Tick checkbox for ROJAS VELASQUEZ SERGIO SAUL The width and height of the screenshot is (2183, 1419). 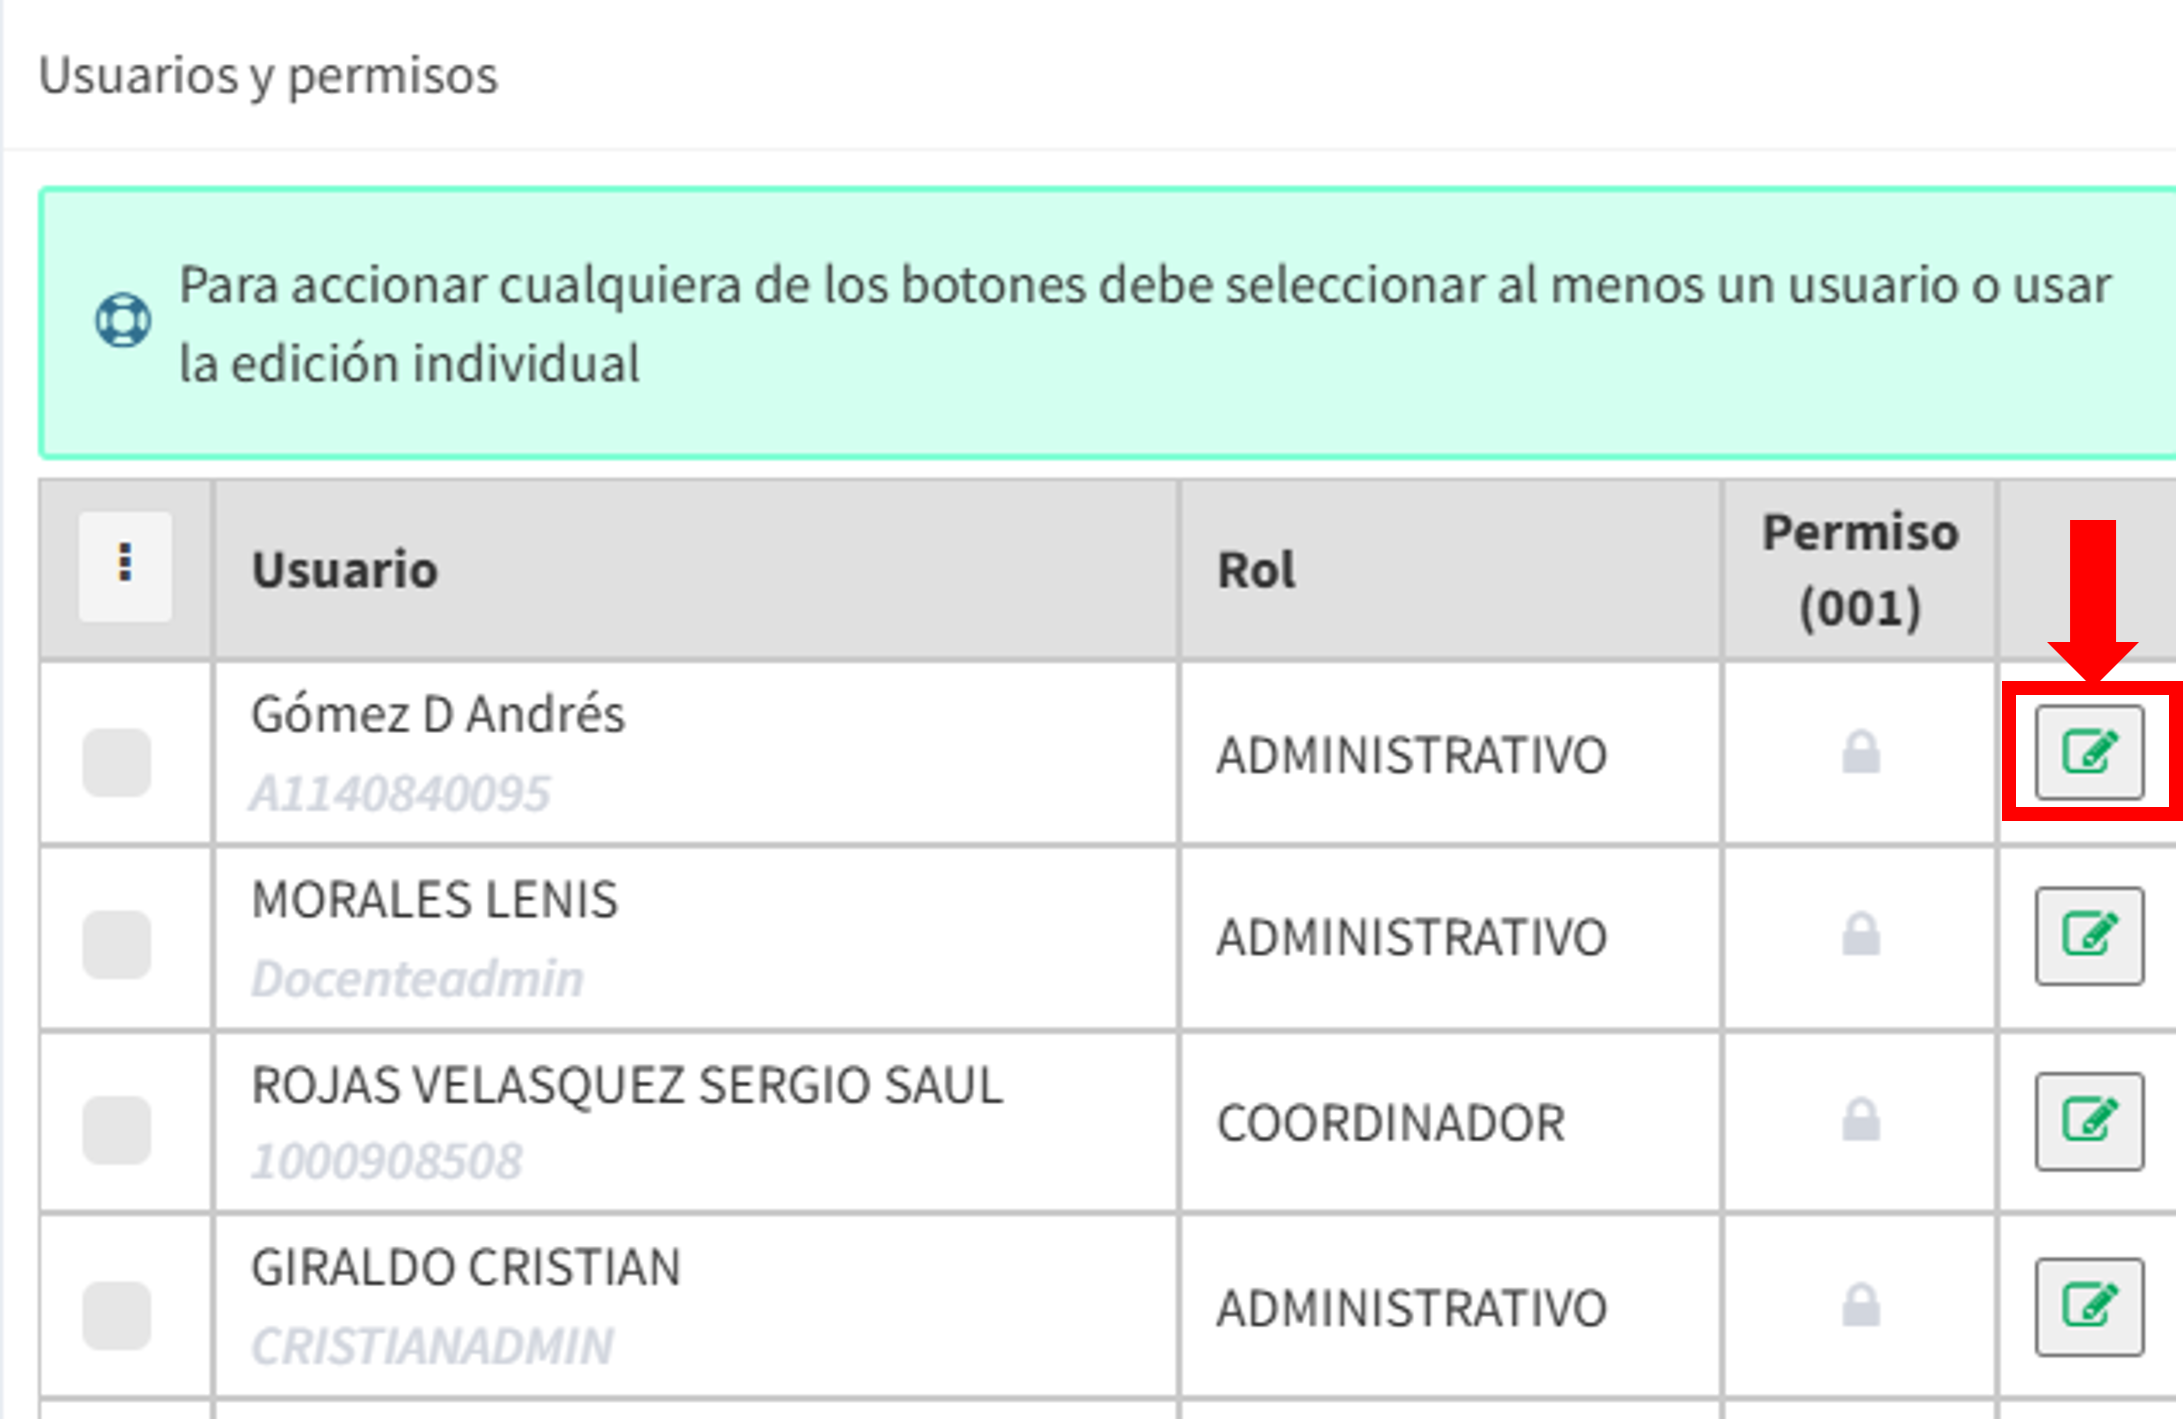117,1130
